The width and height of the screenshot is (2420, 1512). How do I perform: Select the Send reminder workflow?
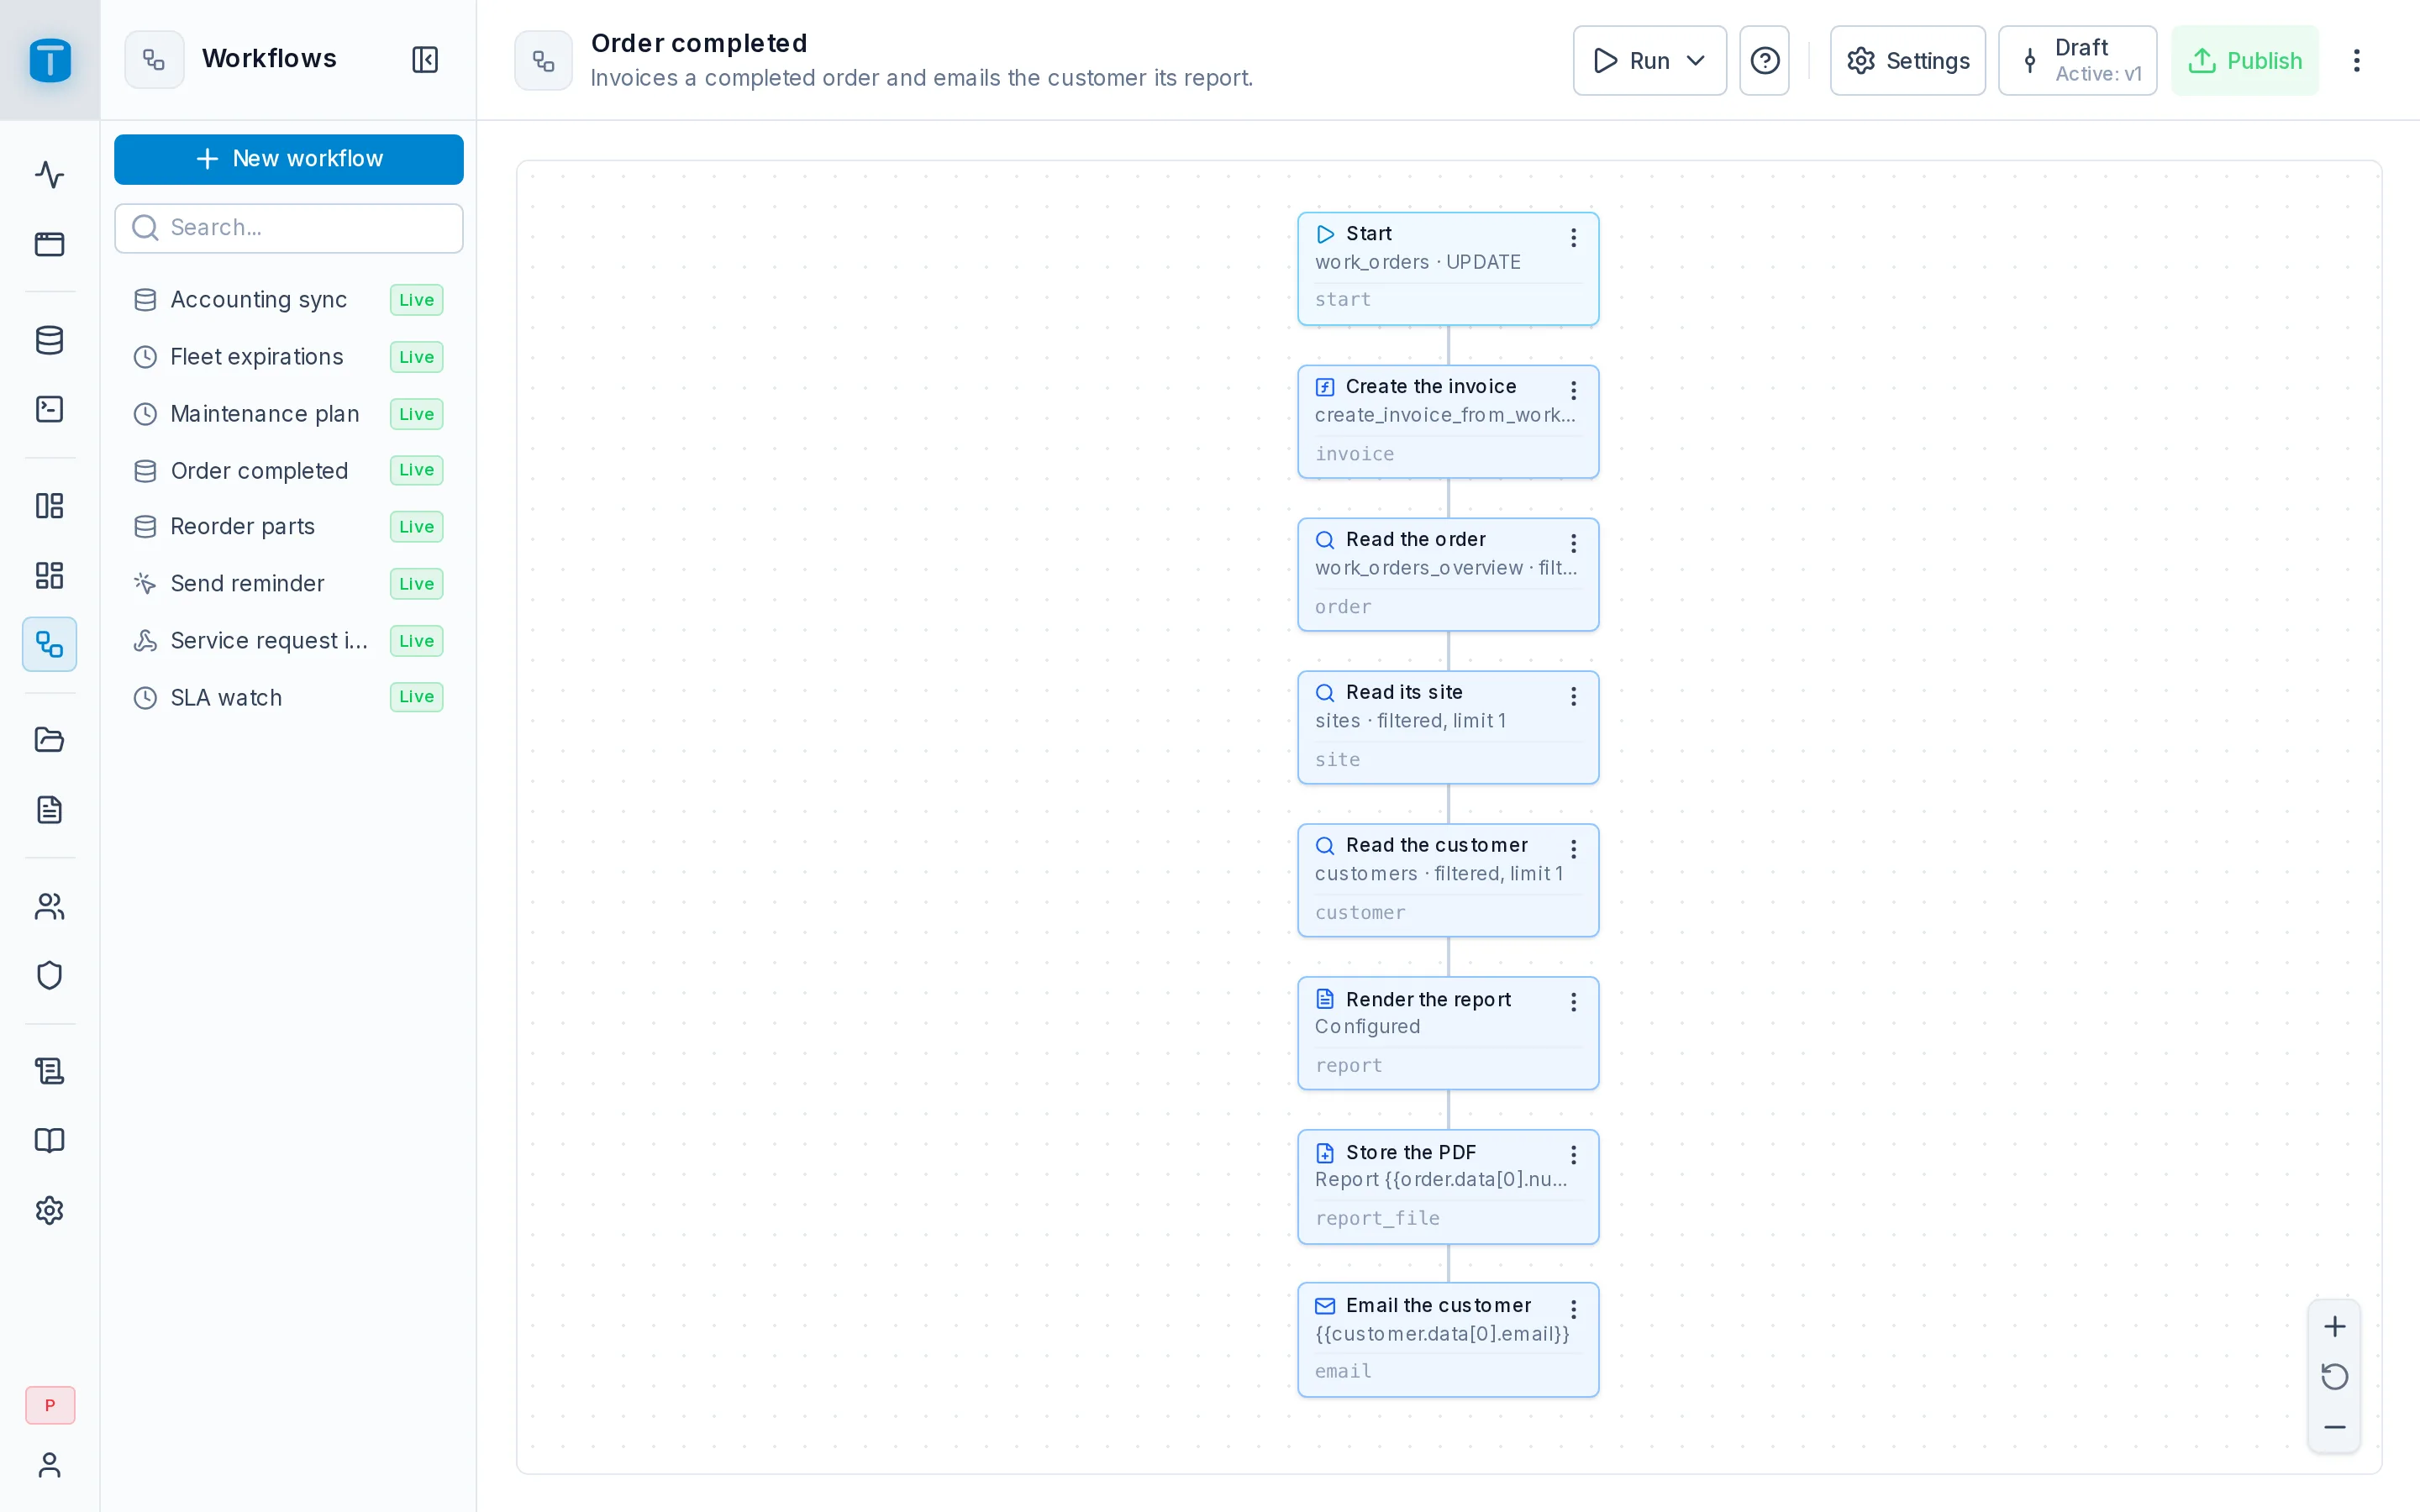click(x=289, y=584)
